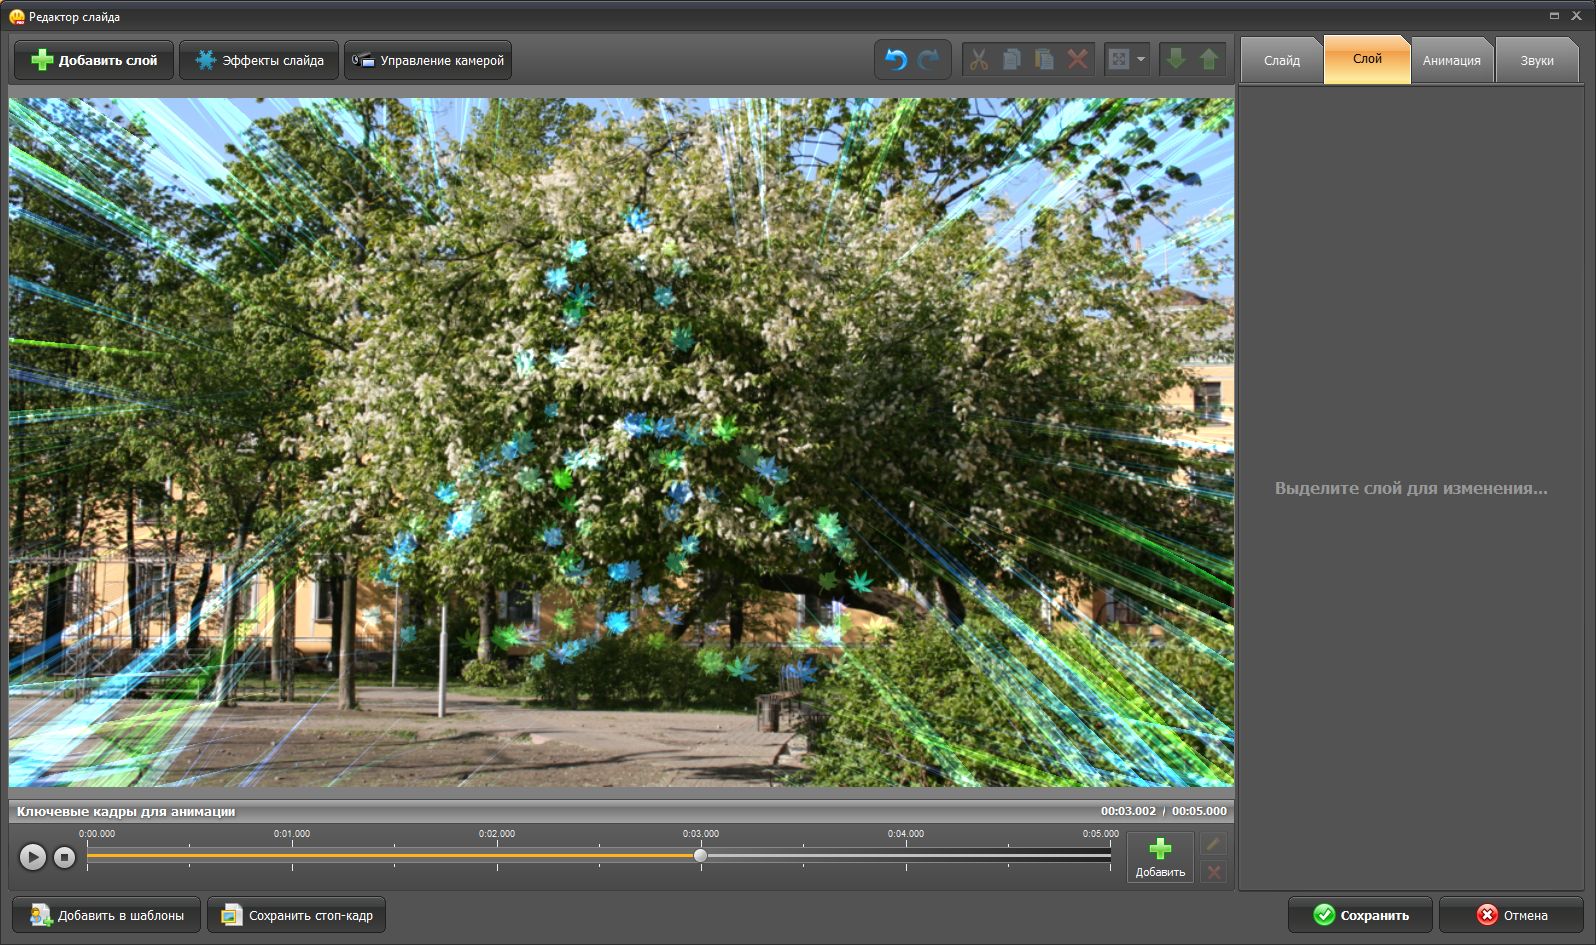Click the copy layer icon
Screen dimensions: 1596x945
[1011, 60]
